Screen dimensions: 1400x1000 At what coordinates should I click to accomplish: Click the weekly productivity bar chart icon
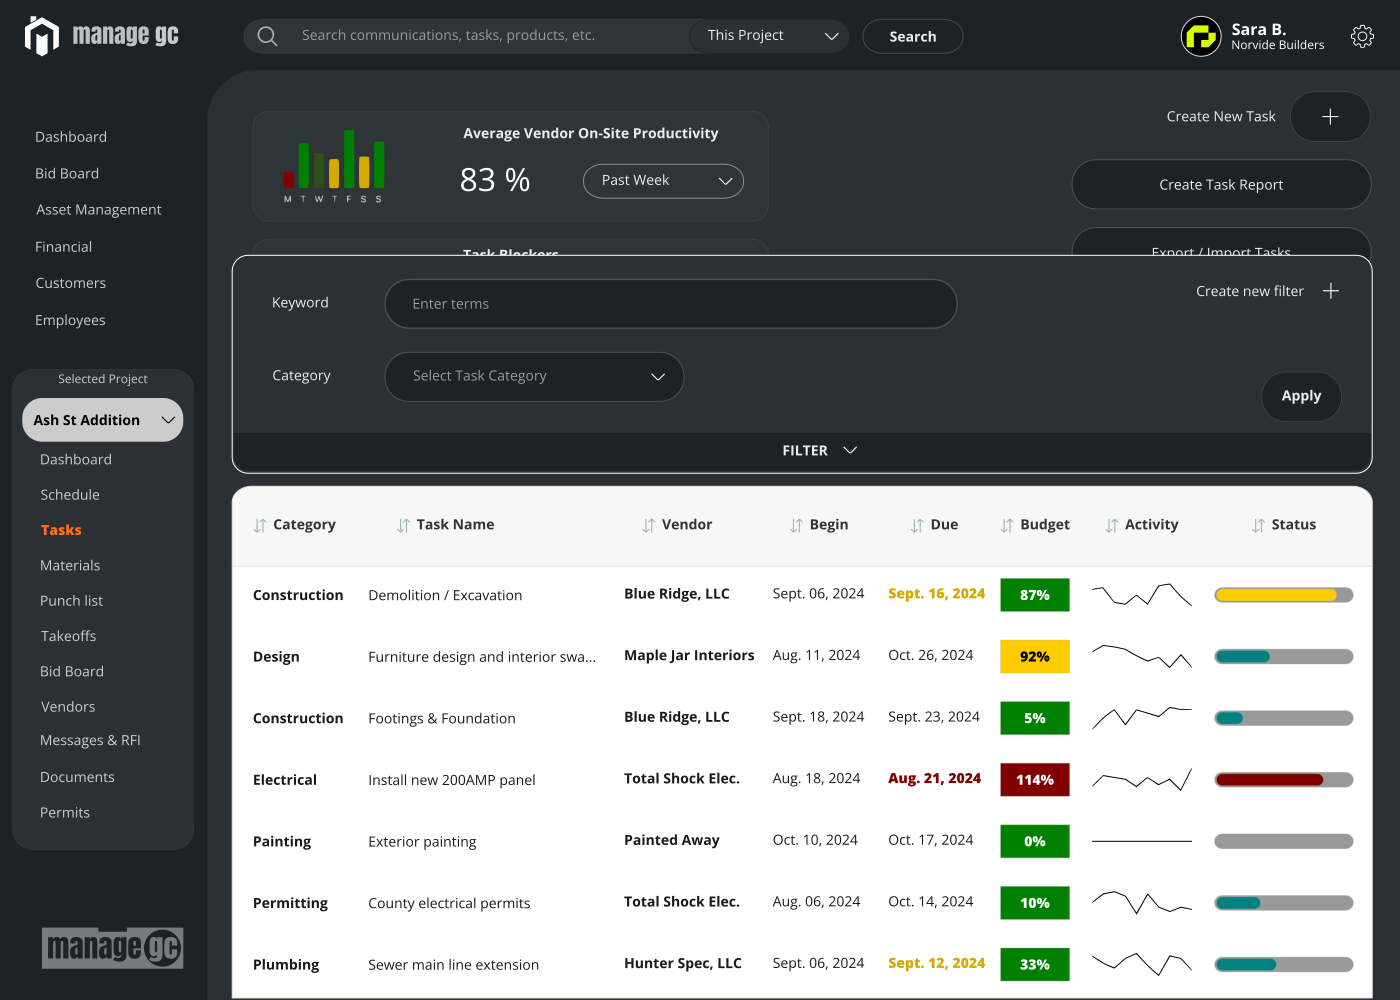coord(336,165)
